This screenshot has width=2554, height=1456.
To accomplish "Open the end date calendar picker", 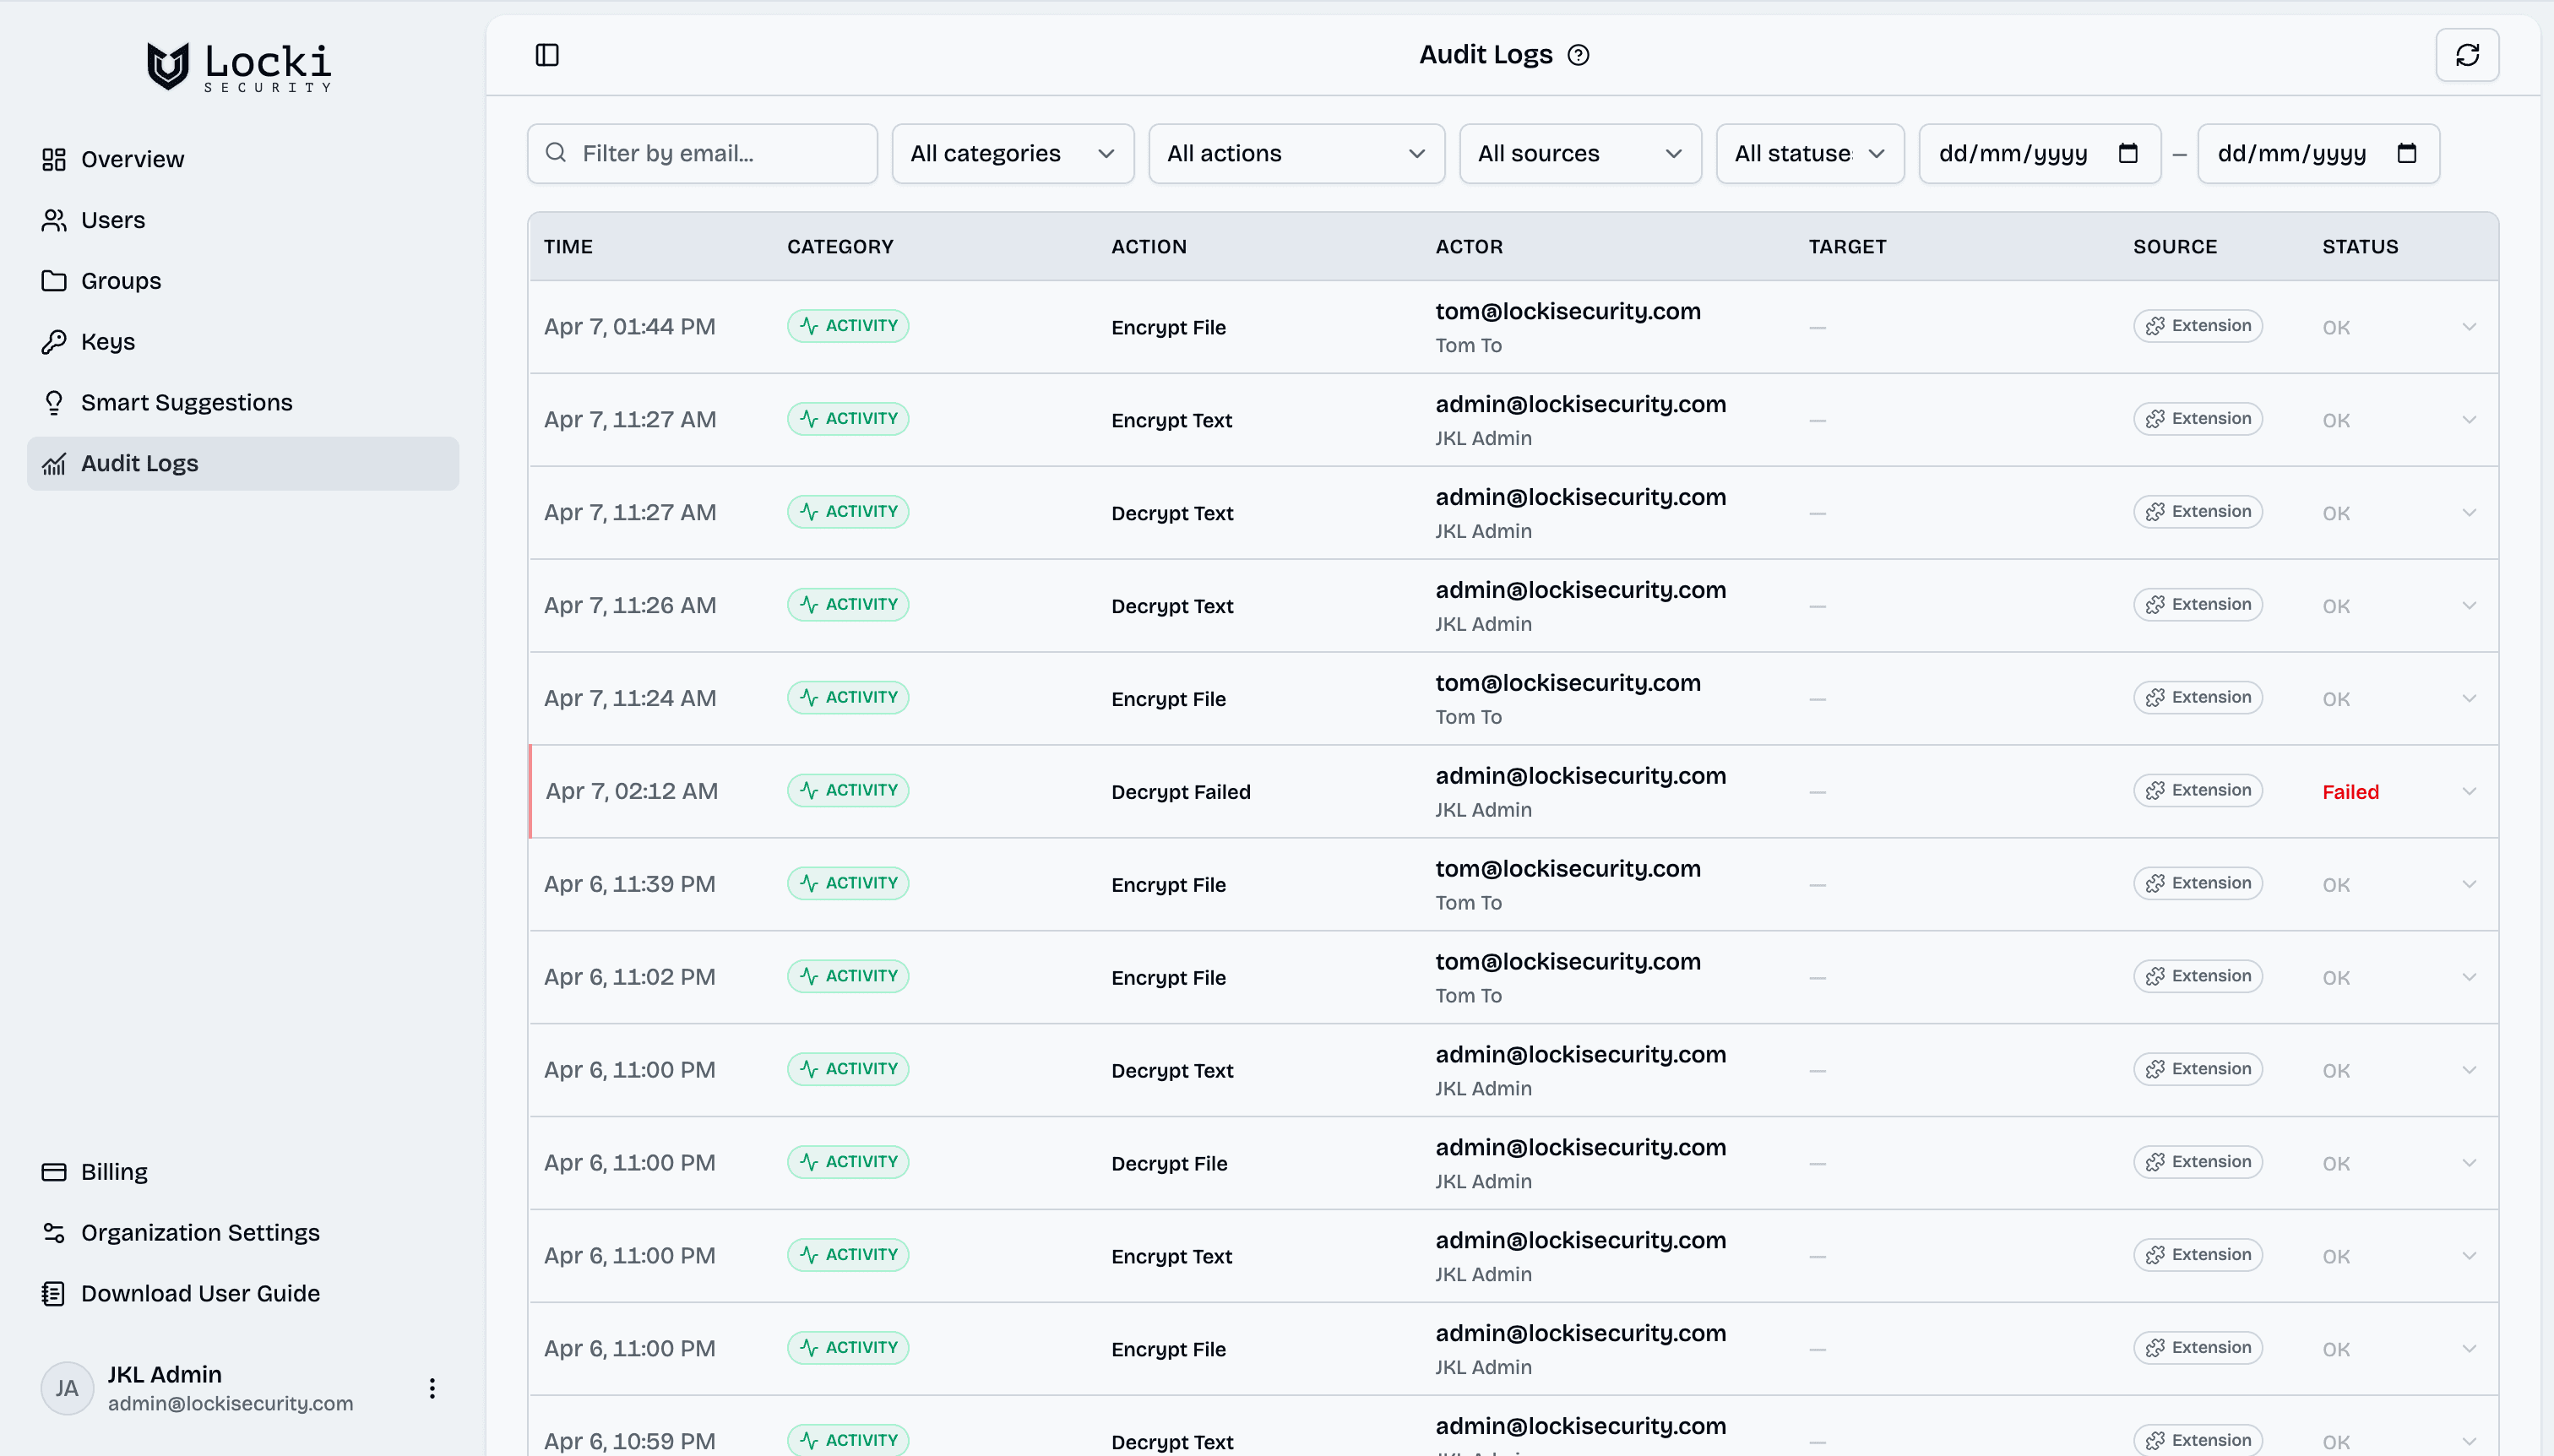I will coord(2407,153).
